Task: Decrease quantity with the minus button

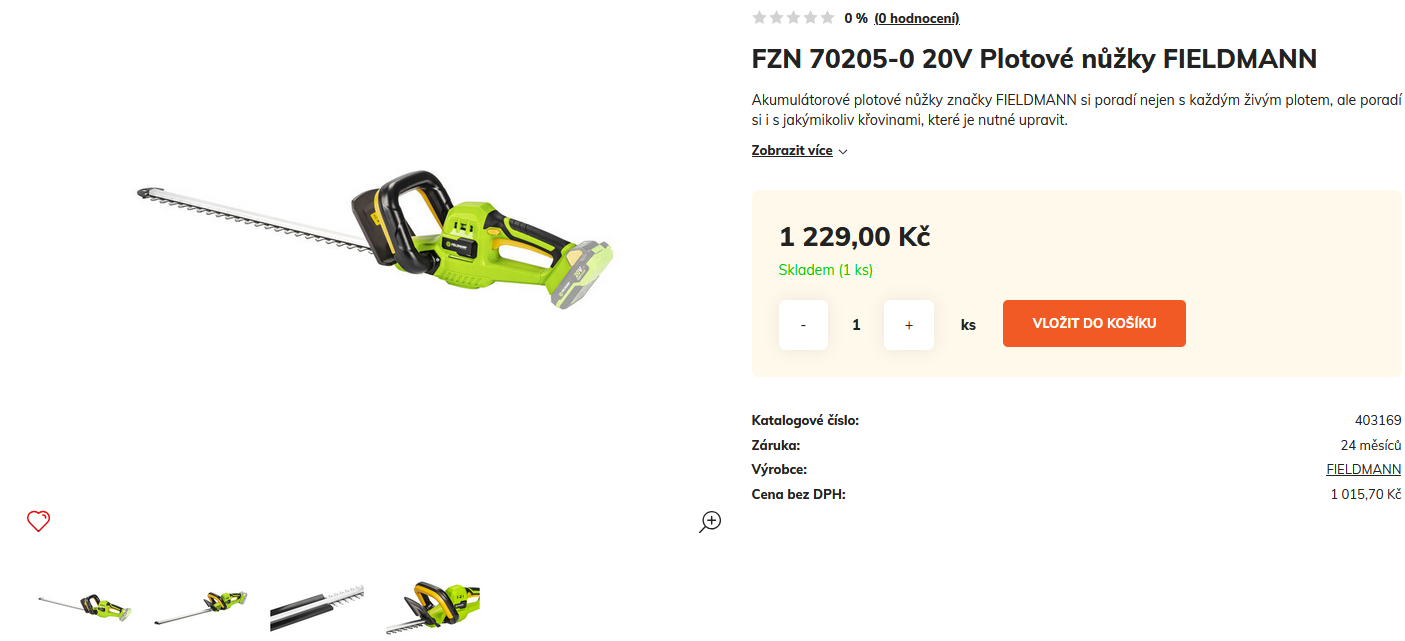Action: coord(803,325)
